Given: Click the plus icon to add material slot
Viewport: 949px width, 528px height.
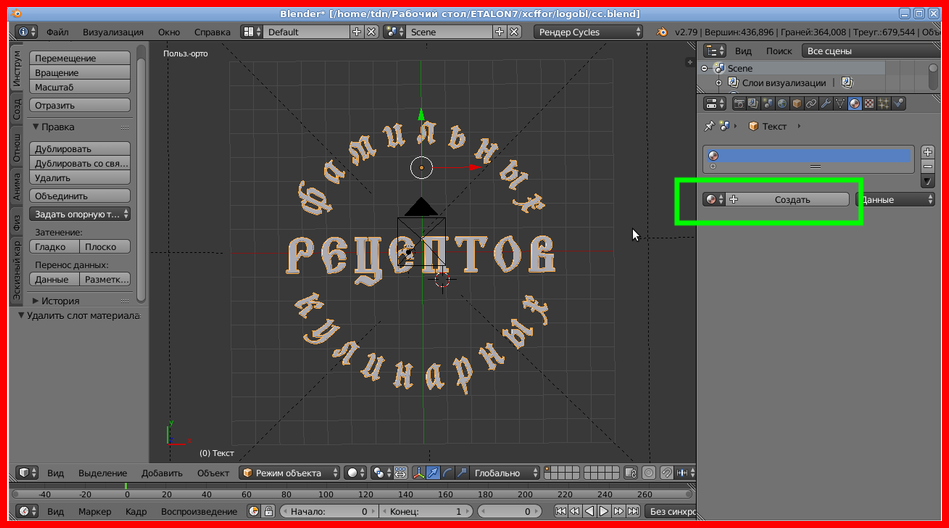Looking at the screenshot, I should (927, 151).
